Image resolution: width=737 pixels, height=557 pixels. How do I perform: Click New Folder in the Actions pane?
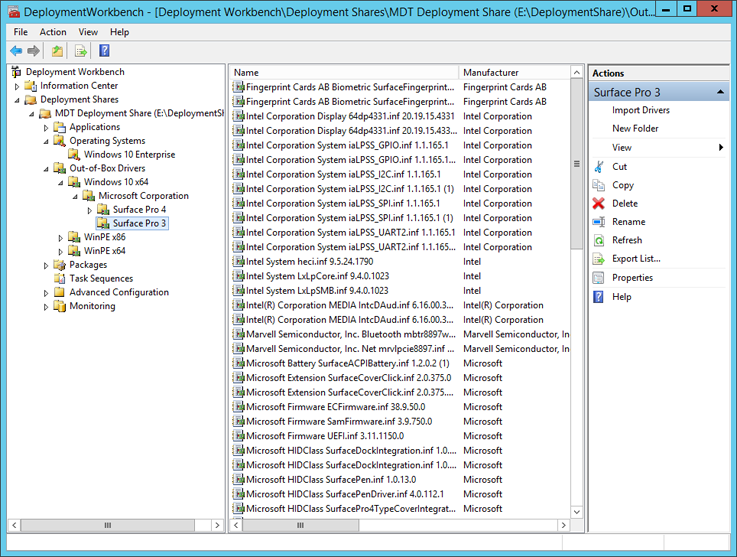pos(635,129)
